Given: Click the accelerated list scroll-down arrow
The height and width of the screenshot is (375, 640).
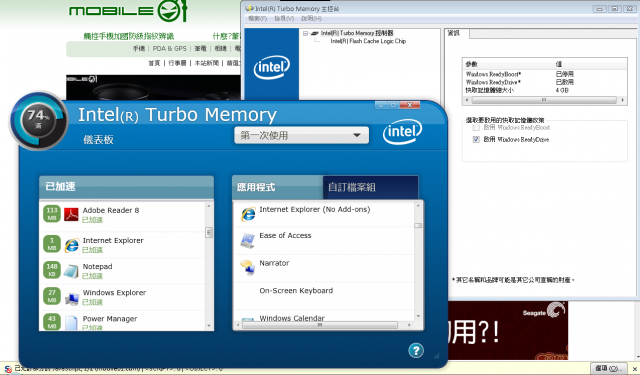Looking at the screenshot, I should (x=209, y=326).
